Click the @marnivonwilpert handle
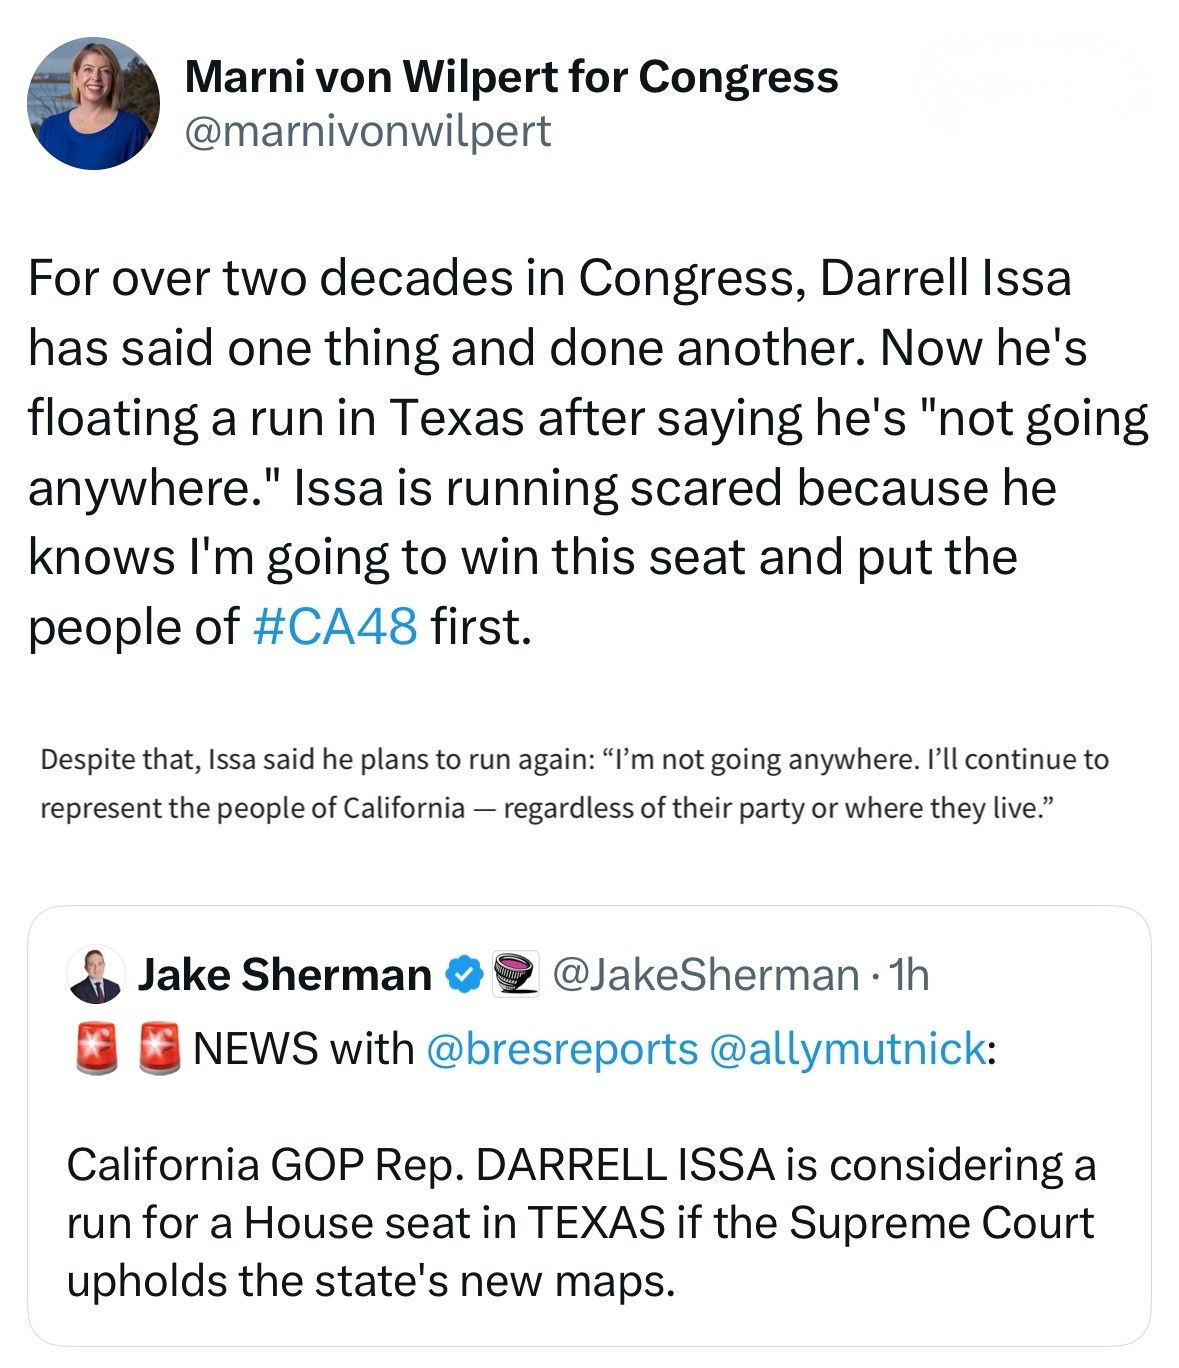 (x=367, y=131)
